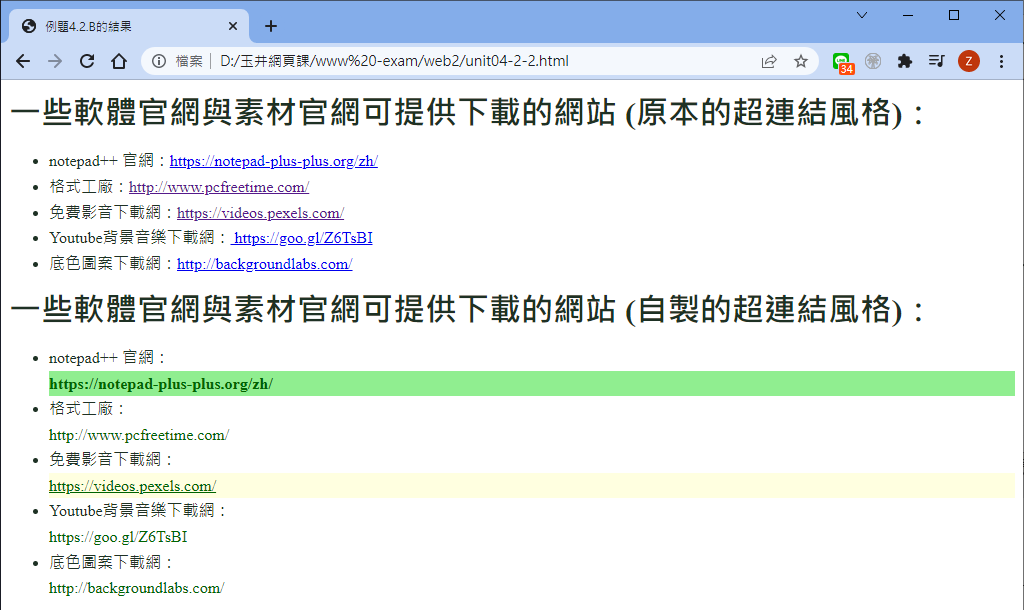Viewport: 1024px width, 610px height.
Task: Open a new tab with plus button
Action: pyautogui.click(x=271, y=26)
